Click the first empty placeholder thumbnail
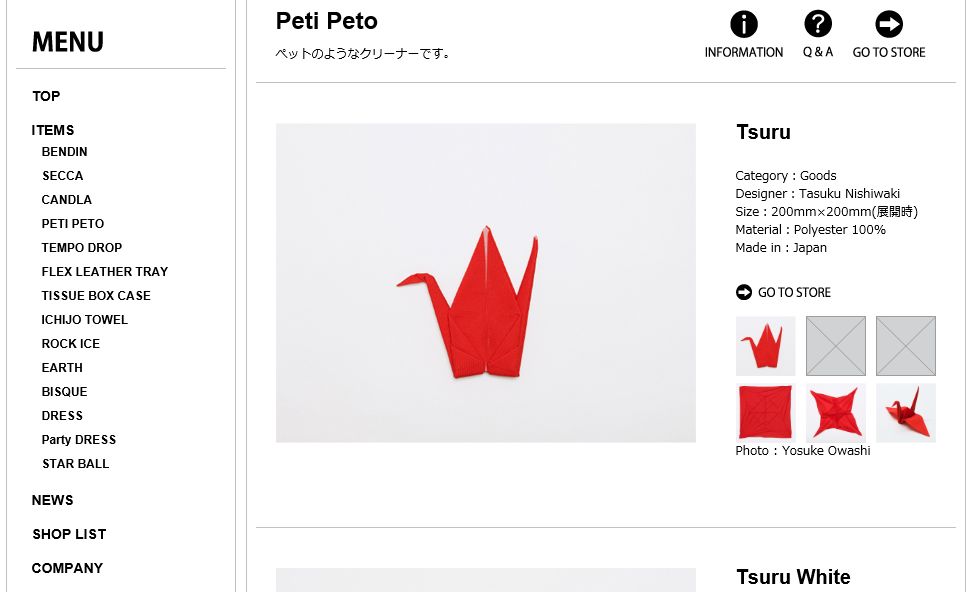The image size is (973, 592). [835, 346]
